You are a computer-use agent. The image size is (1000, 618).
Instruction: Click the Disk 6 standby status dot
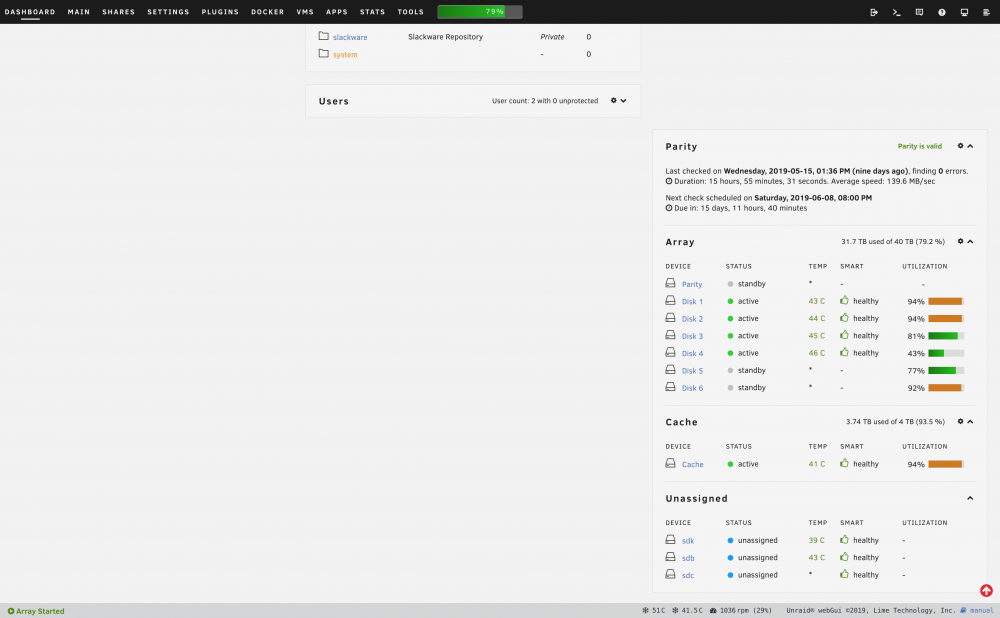click(730, 388)
